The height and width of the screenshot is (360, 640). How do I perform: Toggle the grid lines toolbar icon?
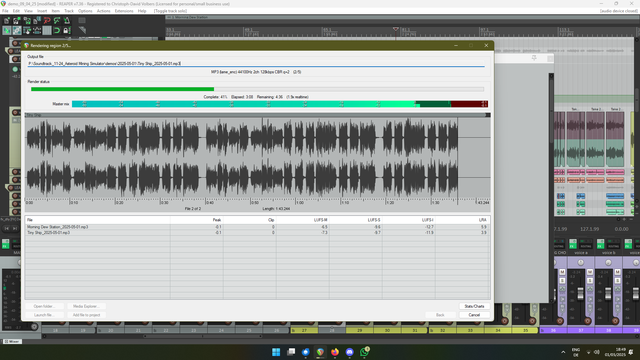click(x=47, y=30)
